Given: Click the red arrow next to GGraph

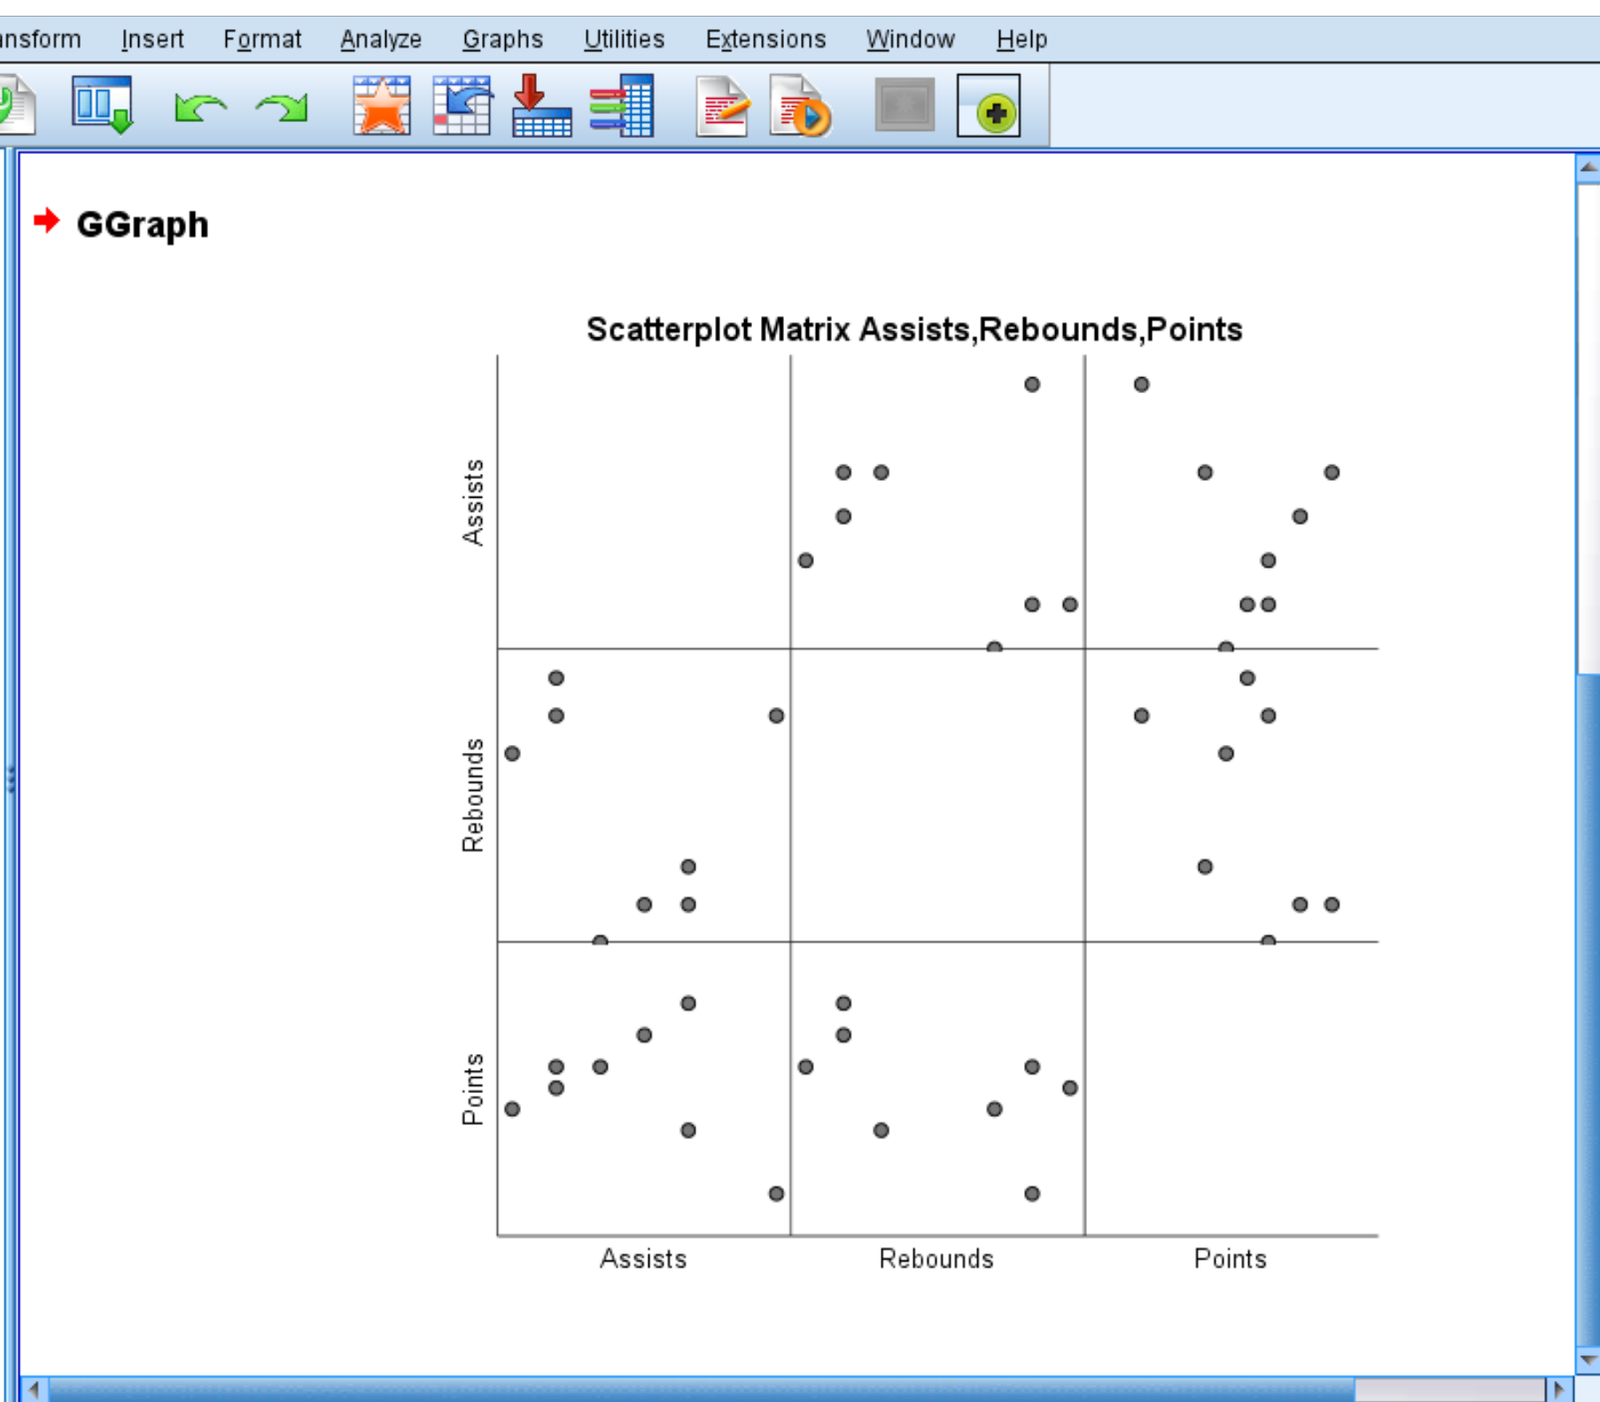Looking at the screenshot, I should [47, 220].
